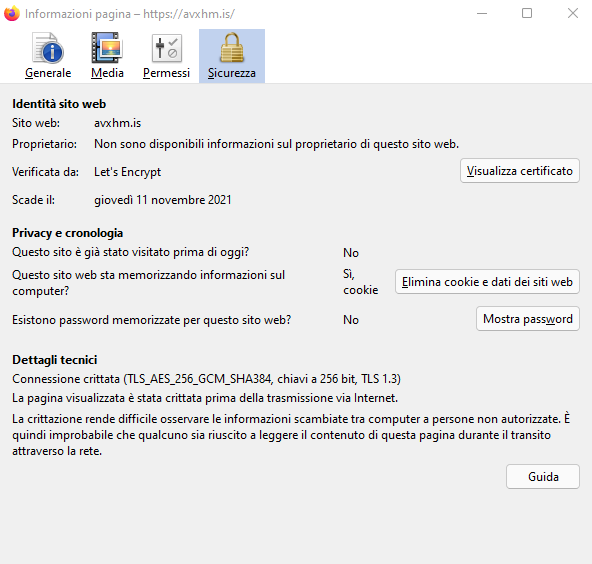Click the 'Sì, cookie' answer text
The image size is (592, 564).
361,282
